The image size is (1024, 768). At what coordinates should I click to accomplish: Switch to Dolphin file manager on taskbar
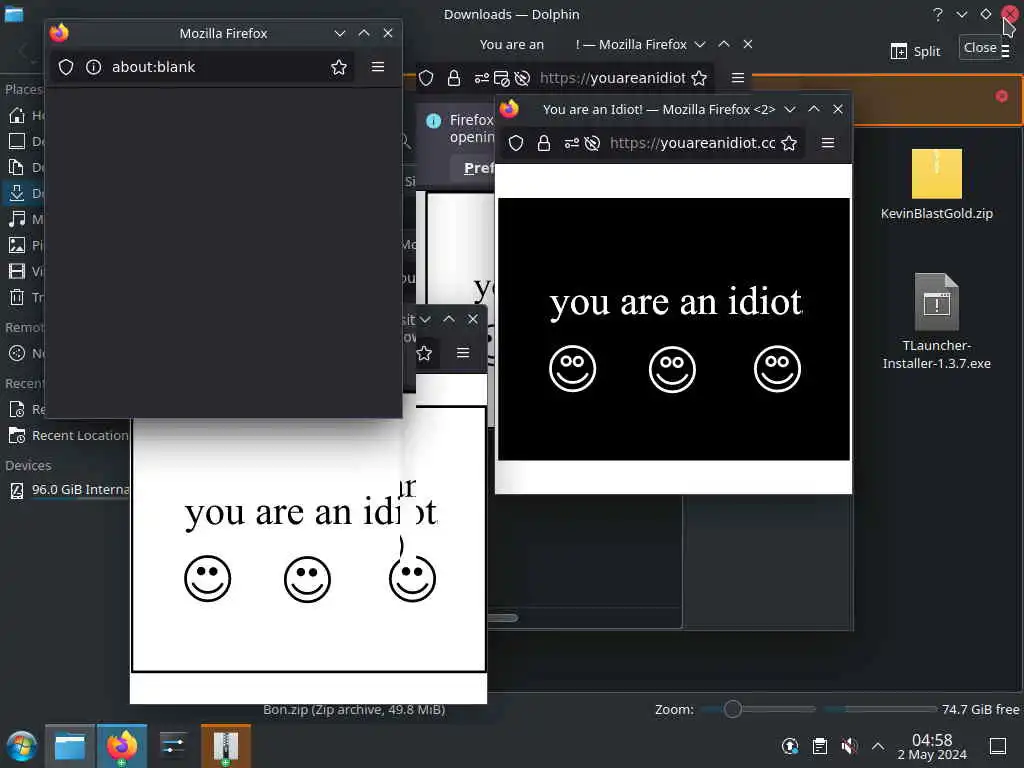tap(70, 746)
